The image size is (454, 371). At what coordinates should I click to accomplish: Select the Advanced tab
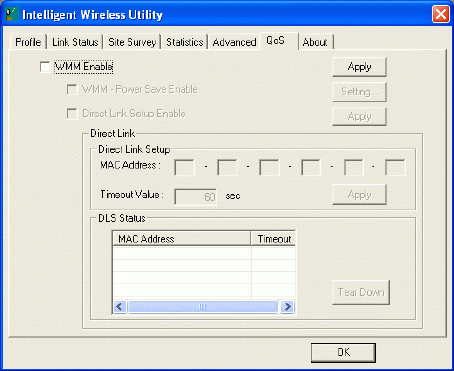(x=234, y=42)
